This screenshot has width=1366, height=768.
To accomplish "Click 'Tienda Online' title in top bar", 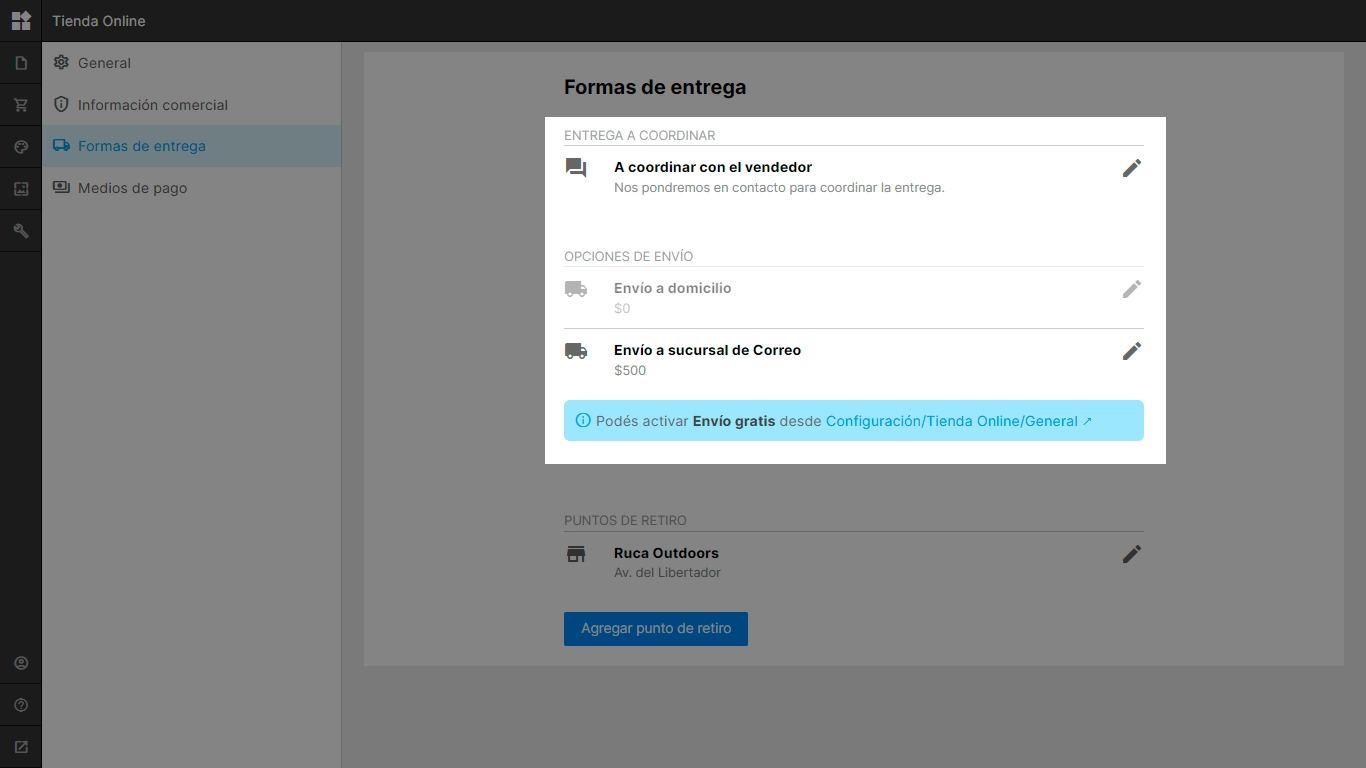I will [x=99, y=21].
